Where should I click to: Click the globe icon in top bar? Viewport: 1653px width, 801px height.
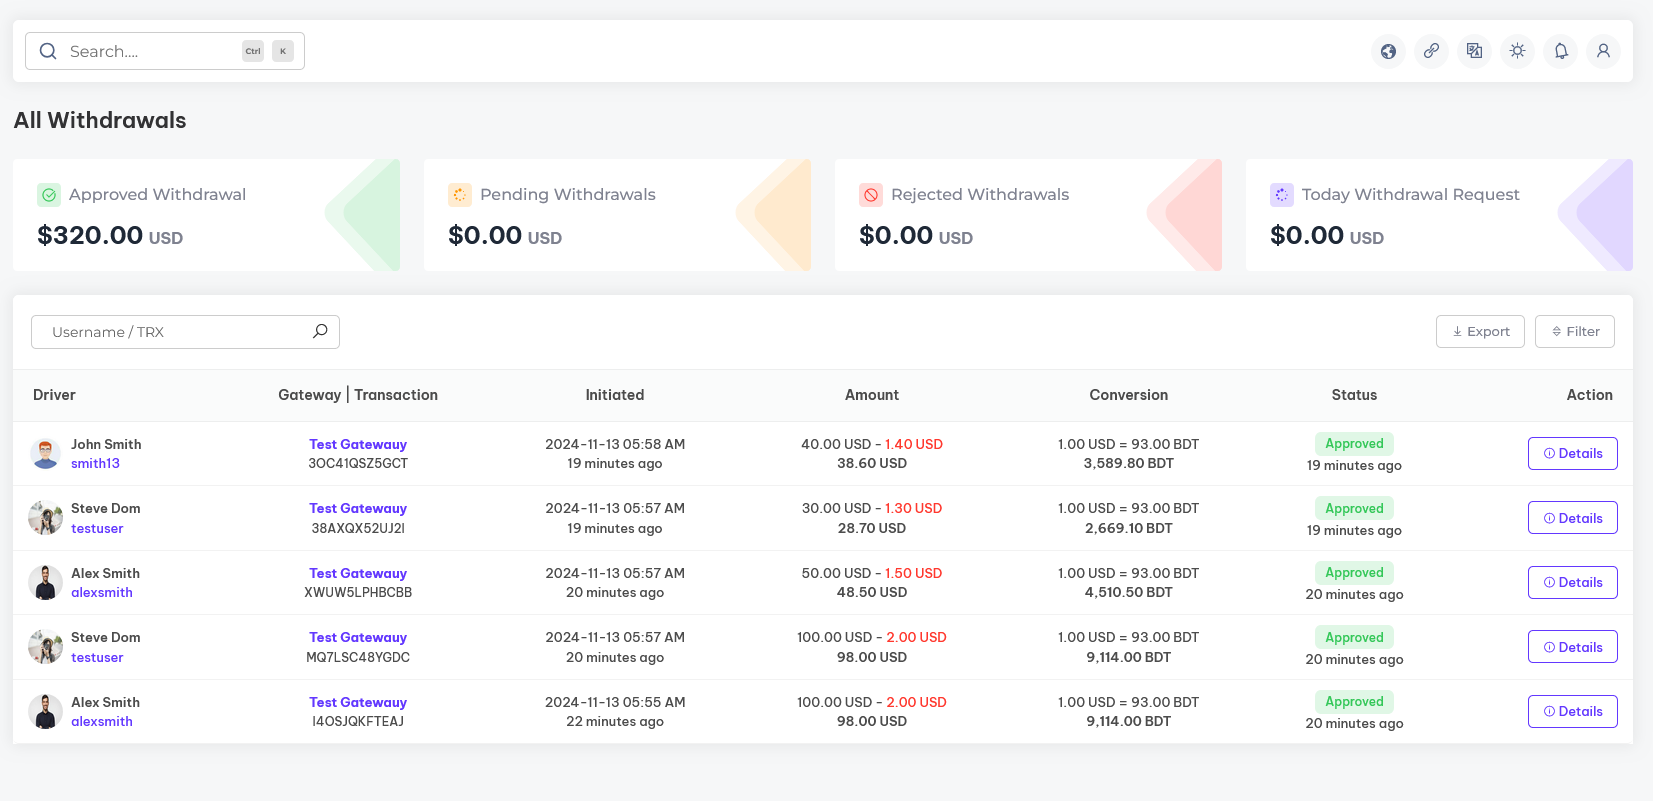pos(1388,51)
